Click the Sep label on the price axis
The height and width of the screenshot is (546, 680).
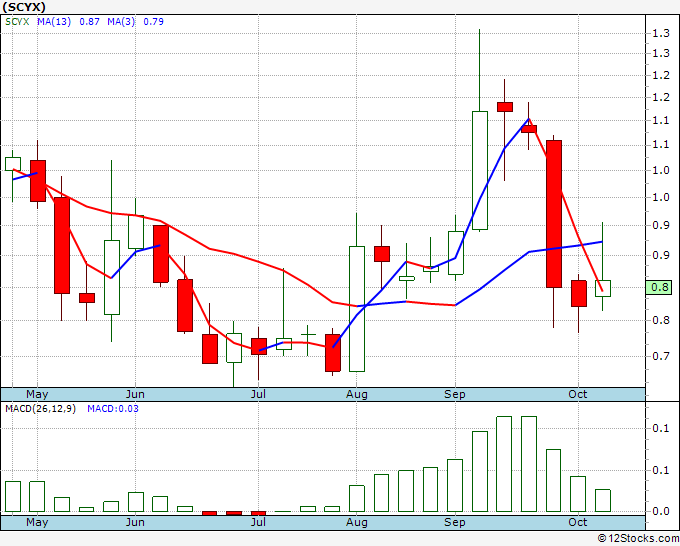pyautogui.click(x=454, y=394)
